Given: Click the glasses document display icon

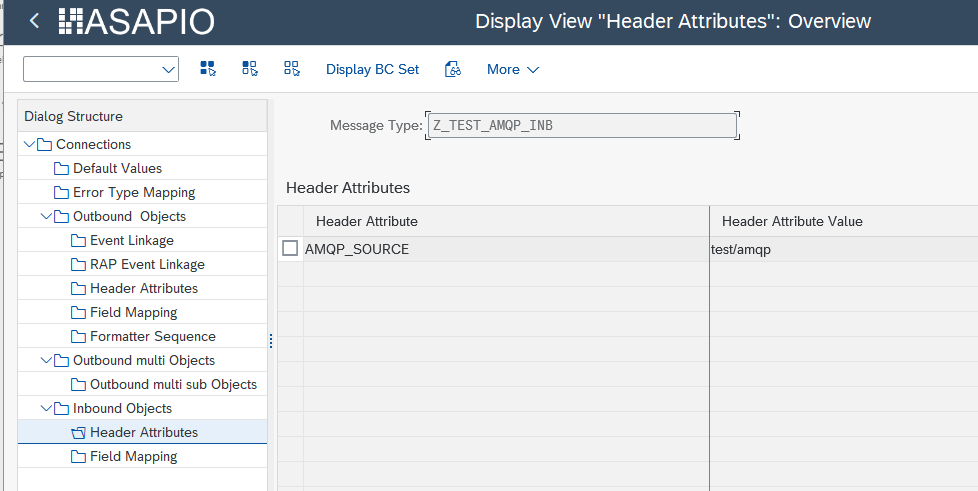Looking at the screenshot, I should [453, 69].
